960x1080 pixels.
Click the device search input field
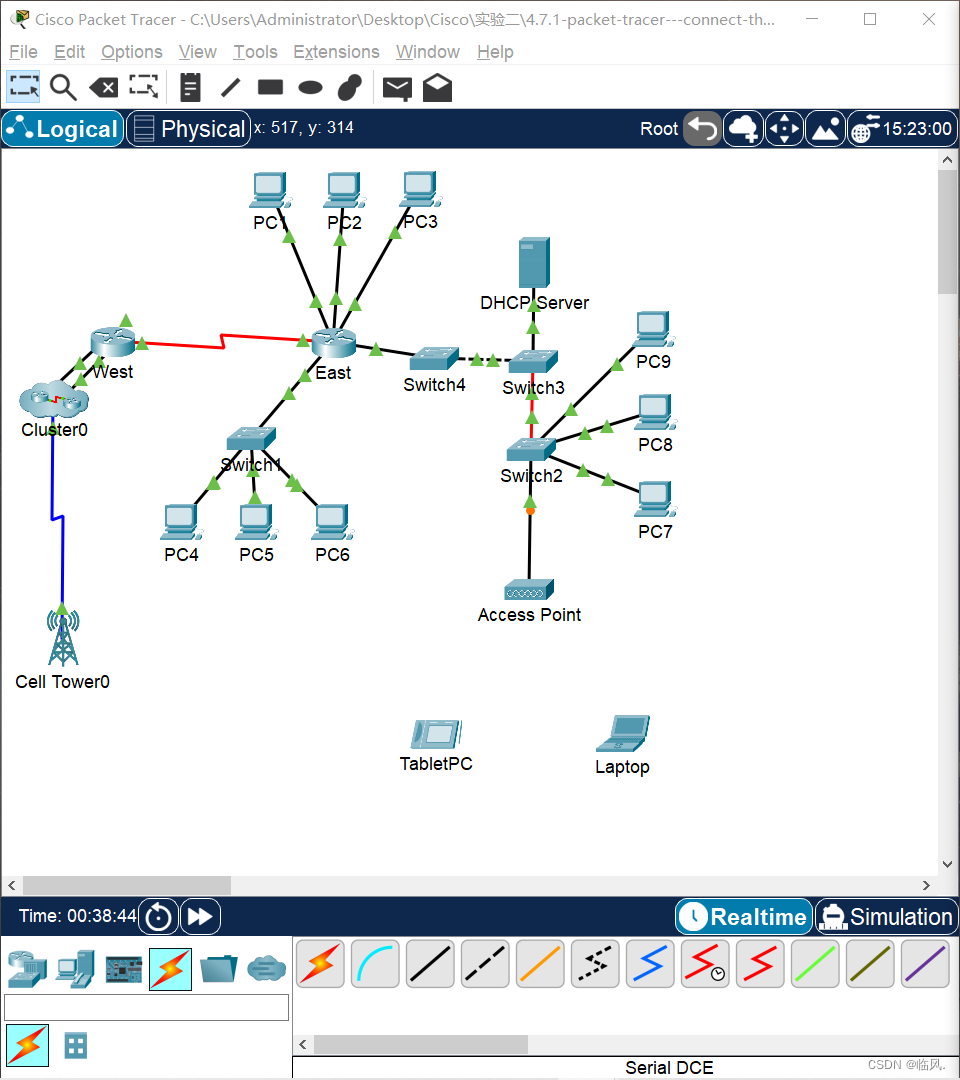pos(146,1007)
